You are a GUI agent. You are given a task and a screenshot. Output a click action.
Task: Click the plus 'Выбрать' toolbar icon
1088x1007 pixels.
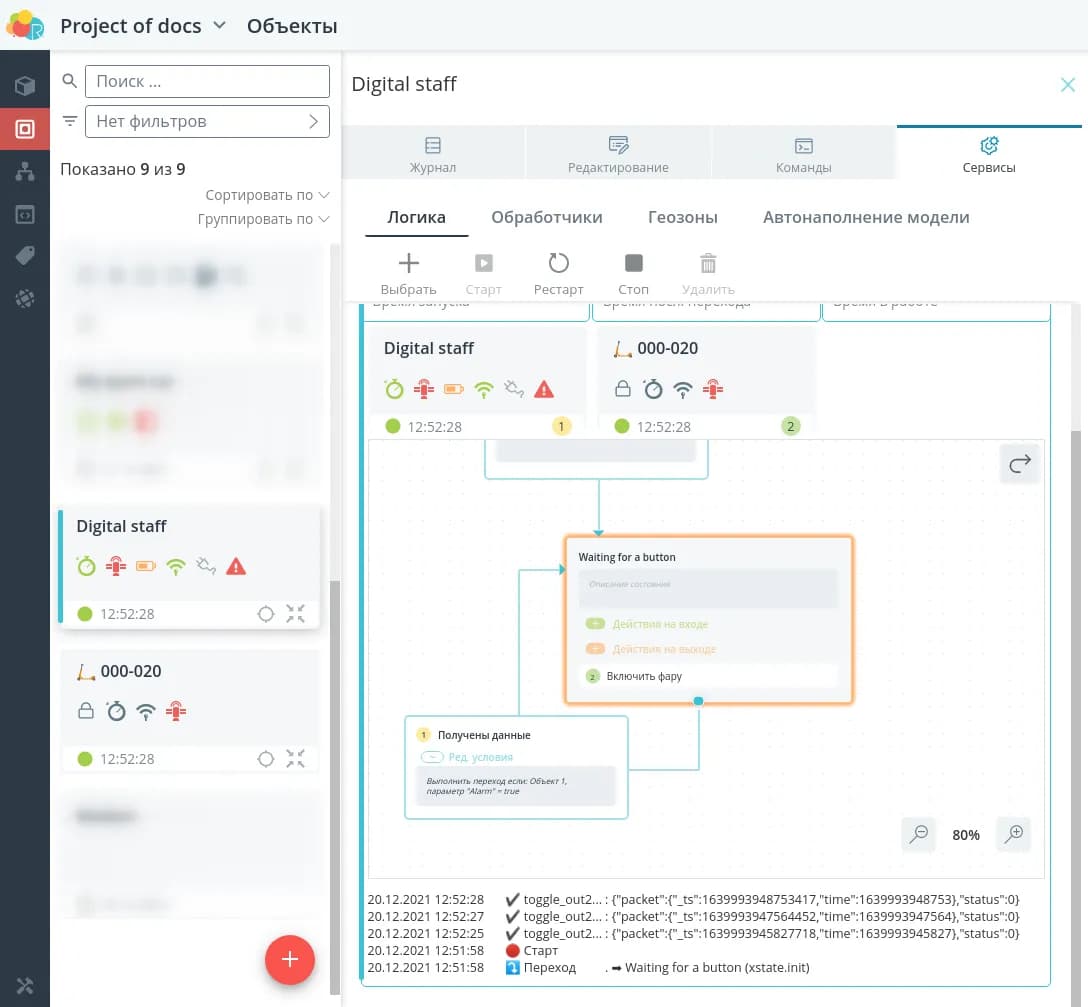[x=409, y=264]
